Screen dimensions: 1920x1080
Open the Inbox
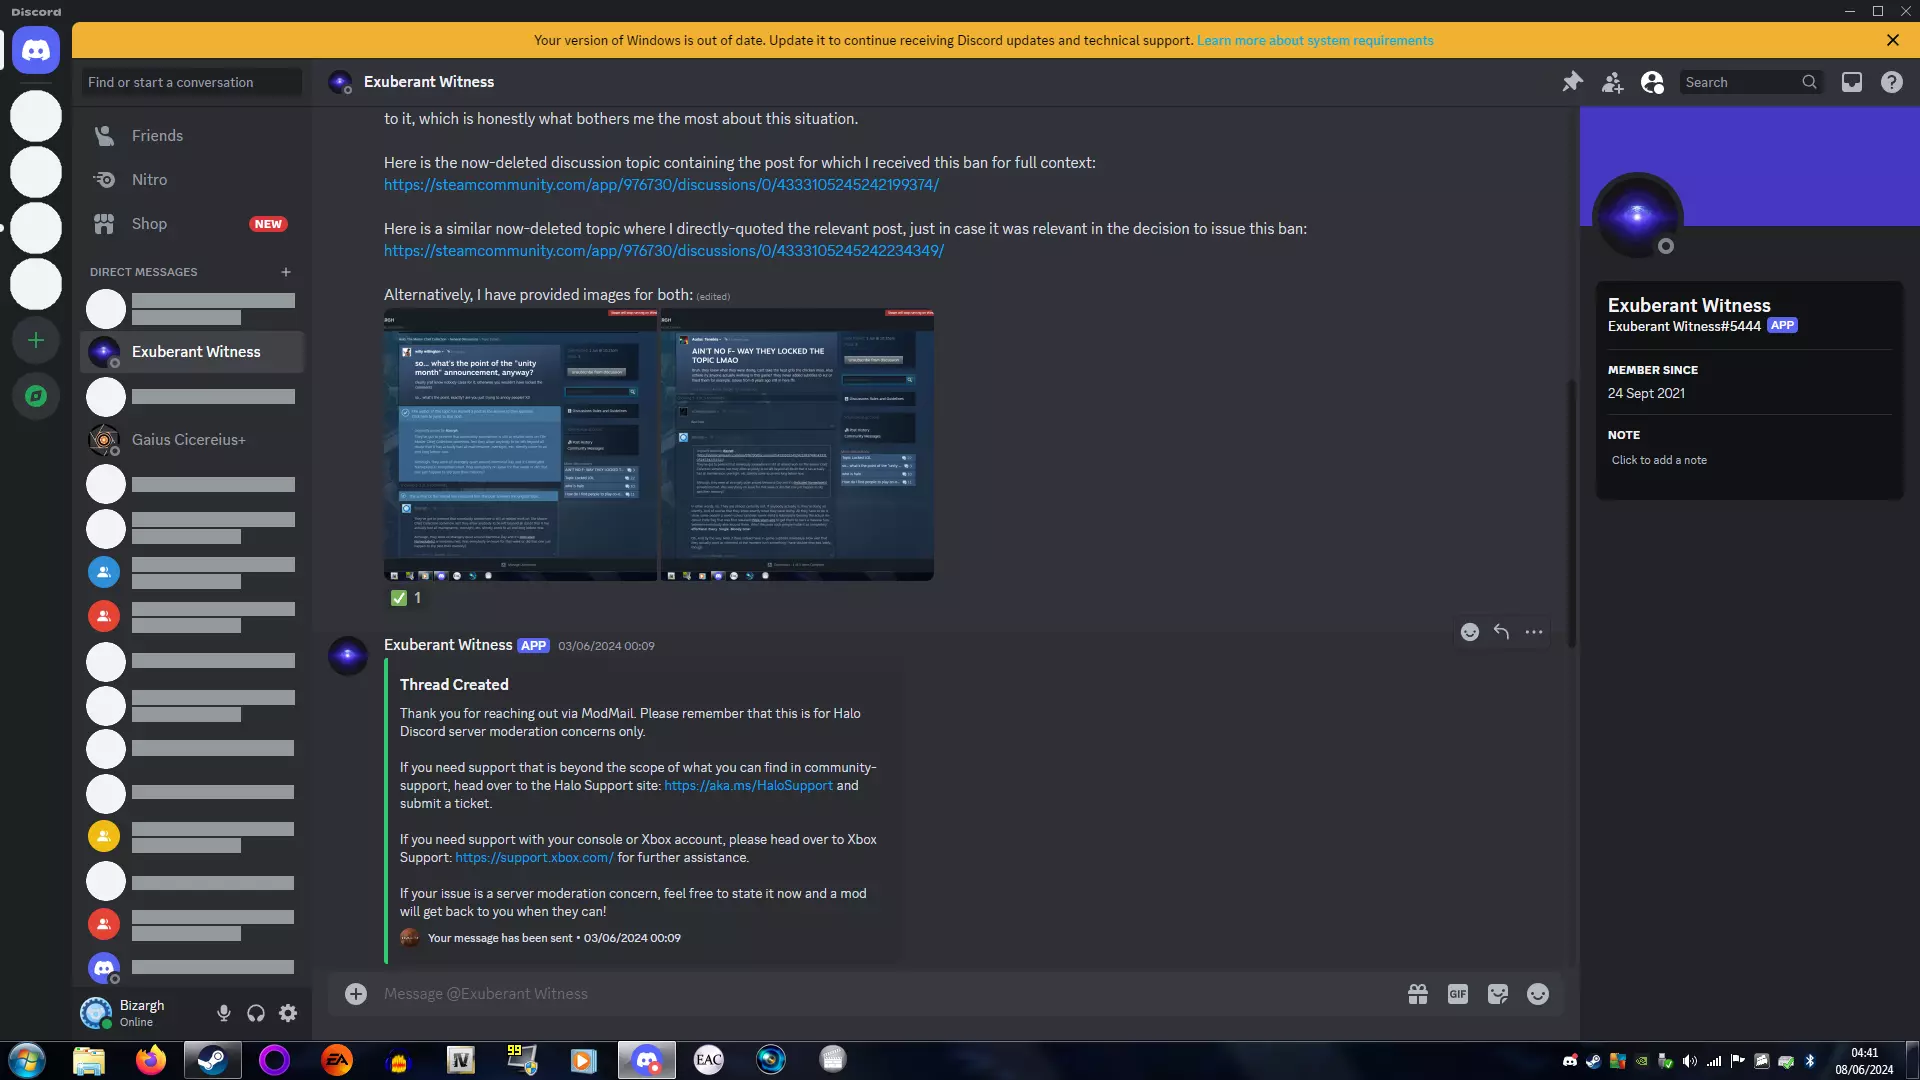(1852, 82)
